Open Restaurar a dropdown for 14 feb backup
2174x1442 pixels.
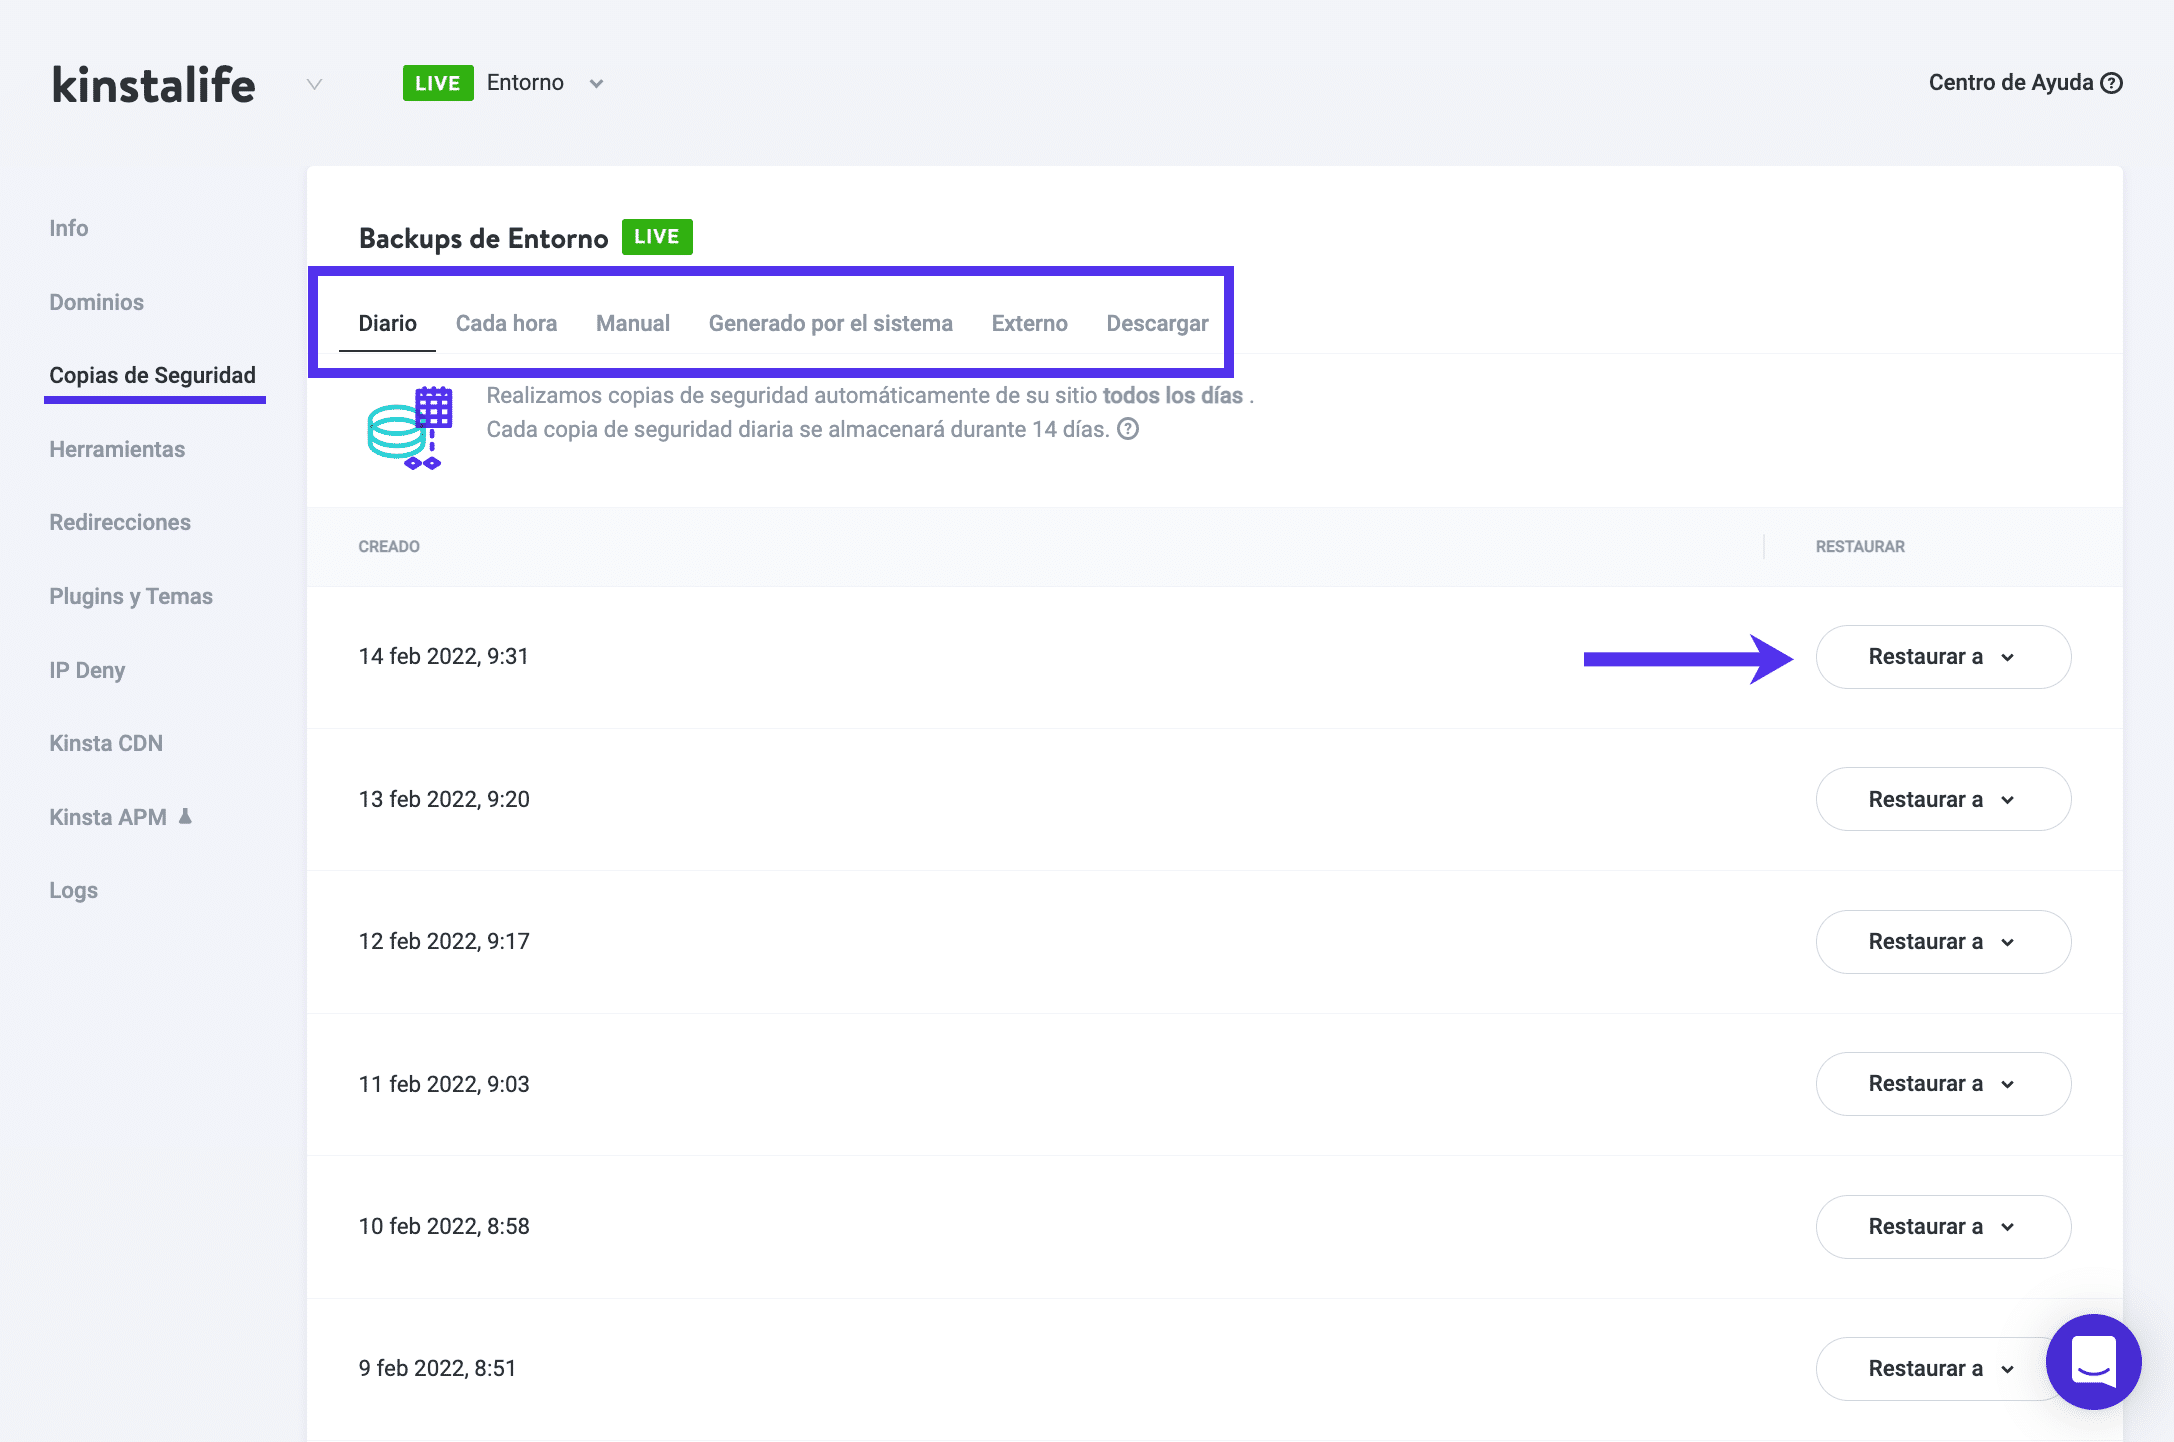click(1942, 657)
